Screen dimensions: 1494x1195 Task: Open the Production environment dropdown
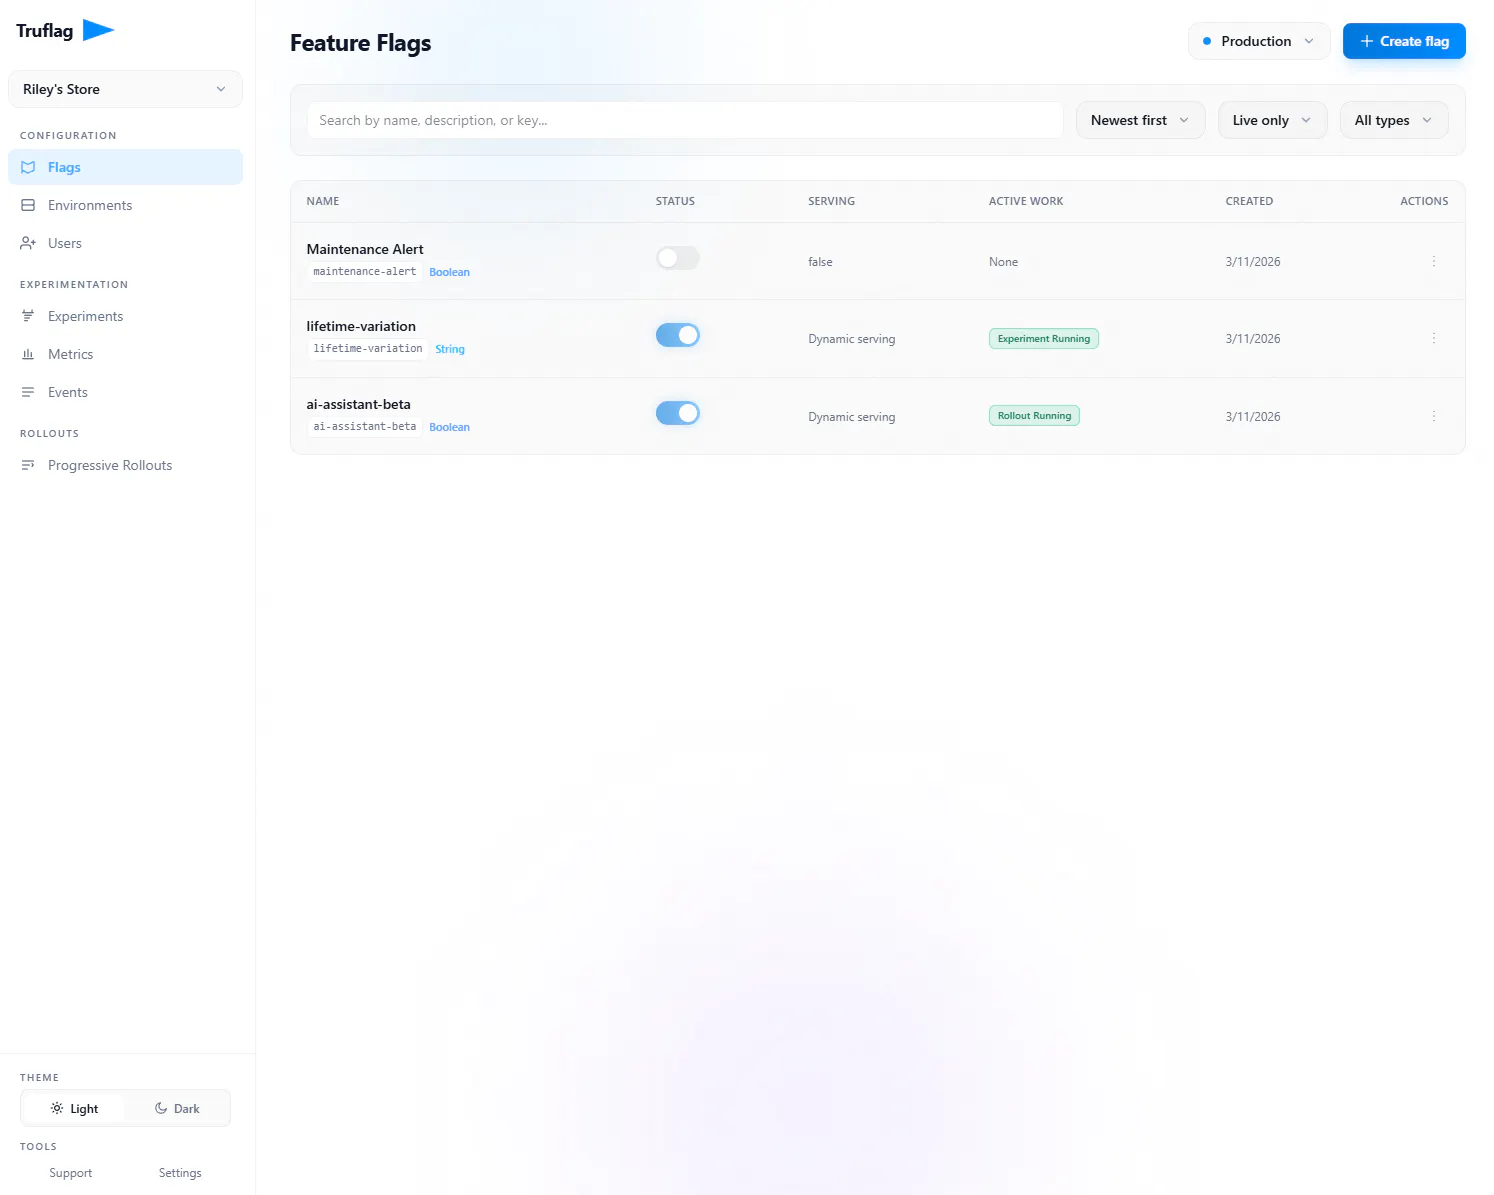[x=1259, y=41]
